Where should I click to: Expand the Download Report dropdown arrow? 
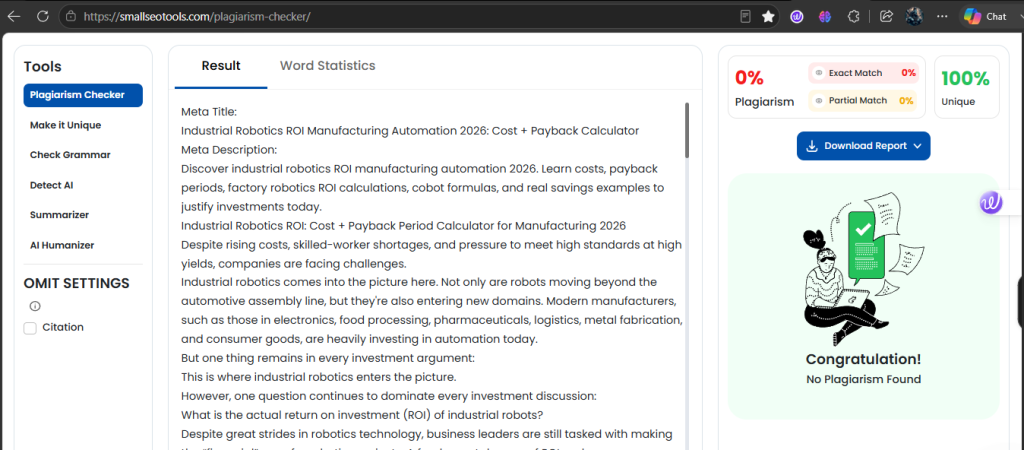(x=917, y=146)
